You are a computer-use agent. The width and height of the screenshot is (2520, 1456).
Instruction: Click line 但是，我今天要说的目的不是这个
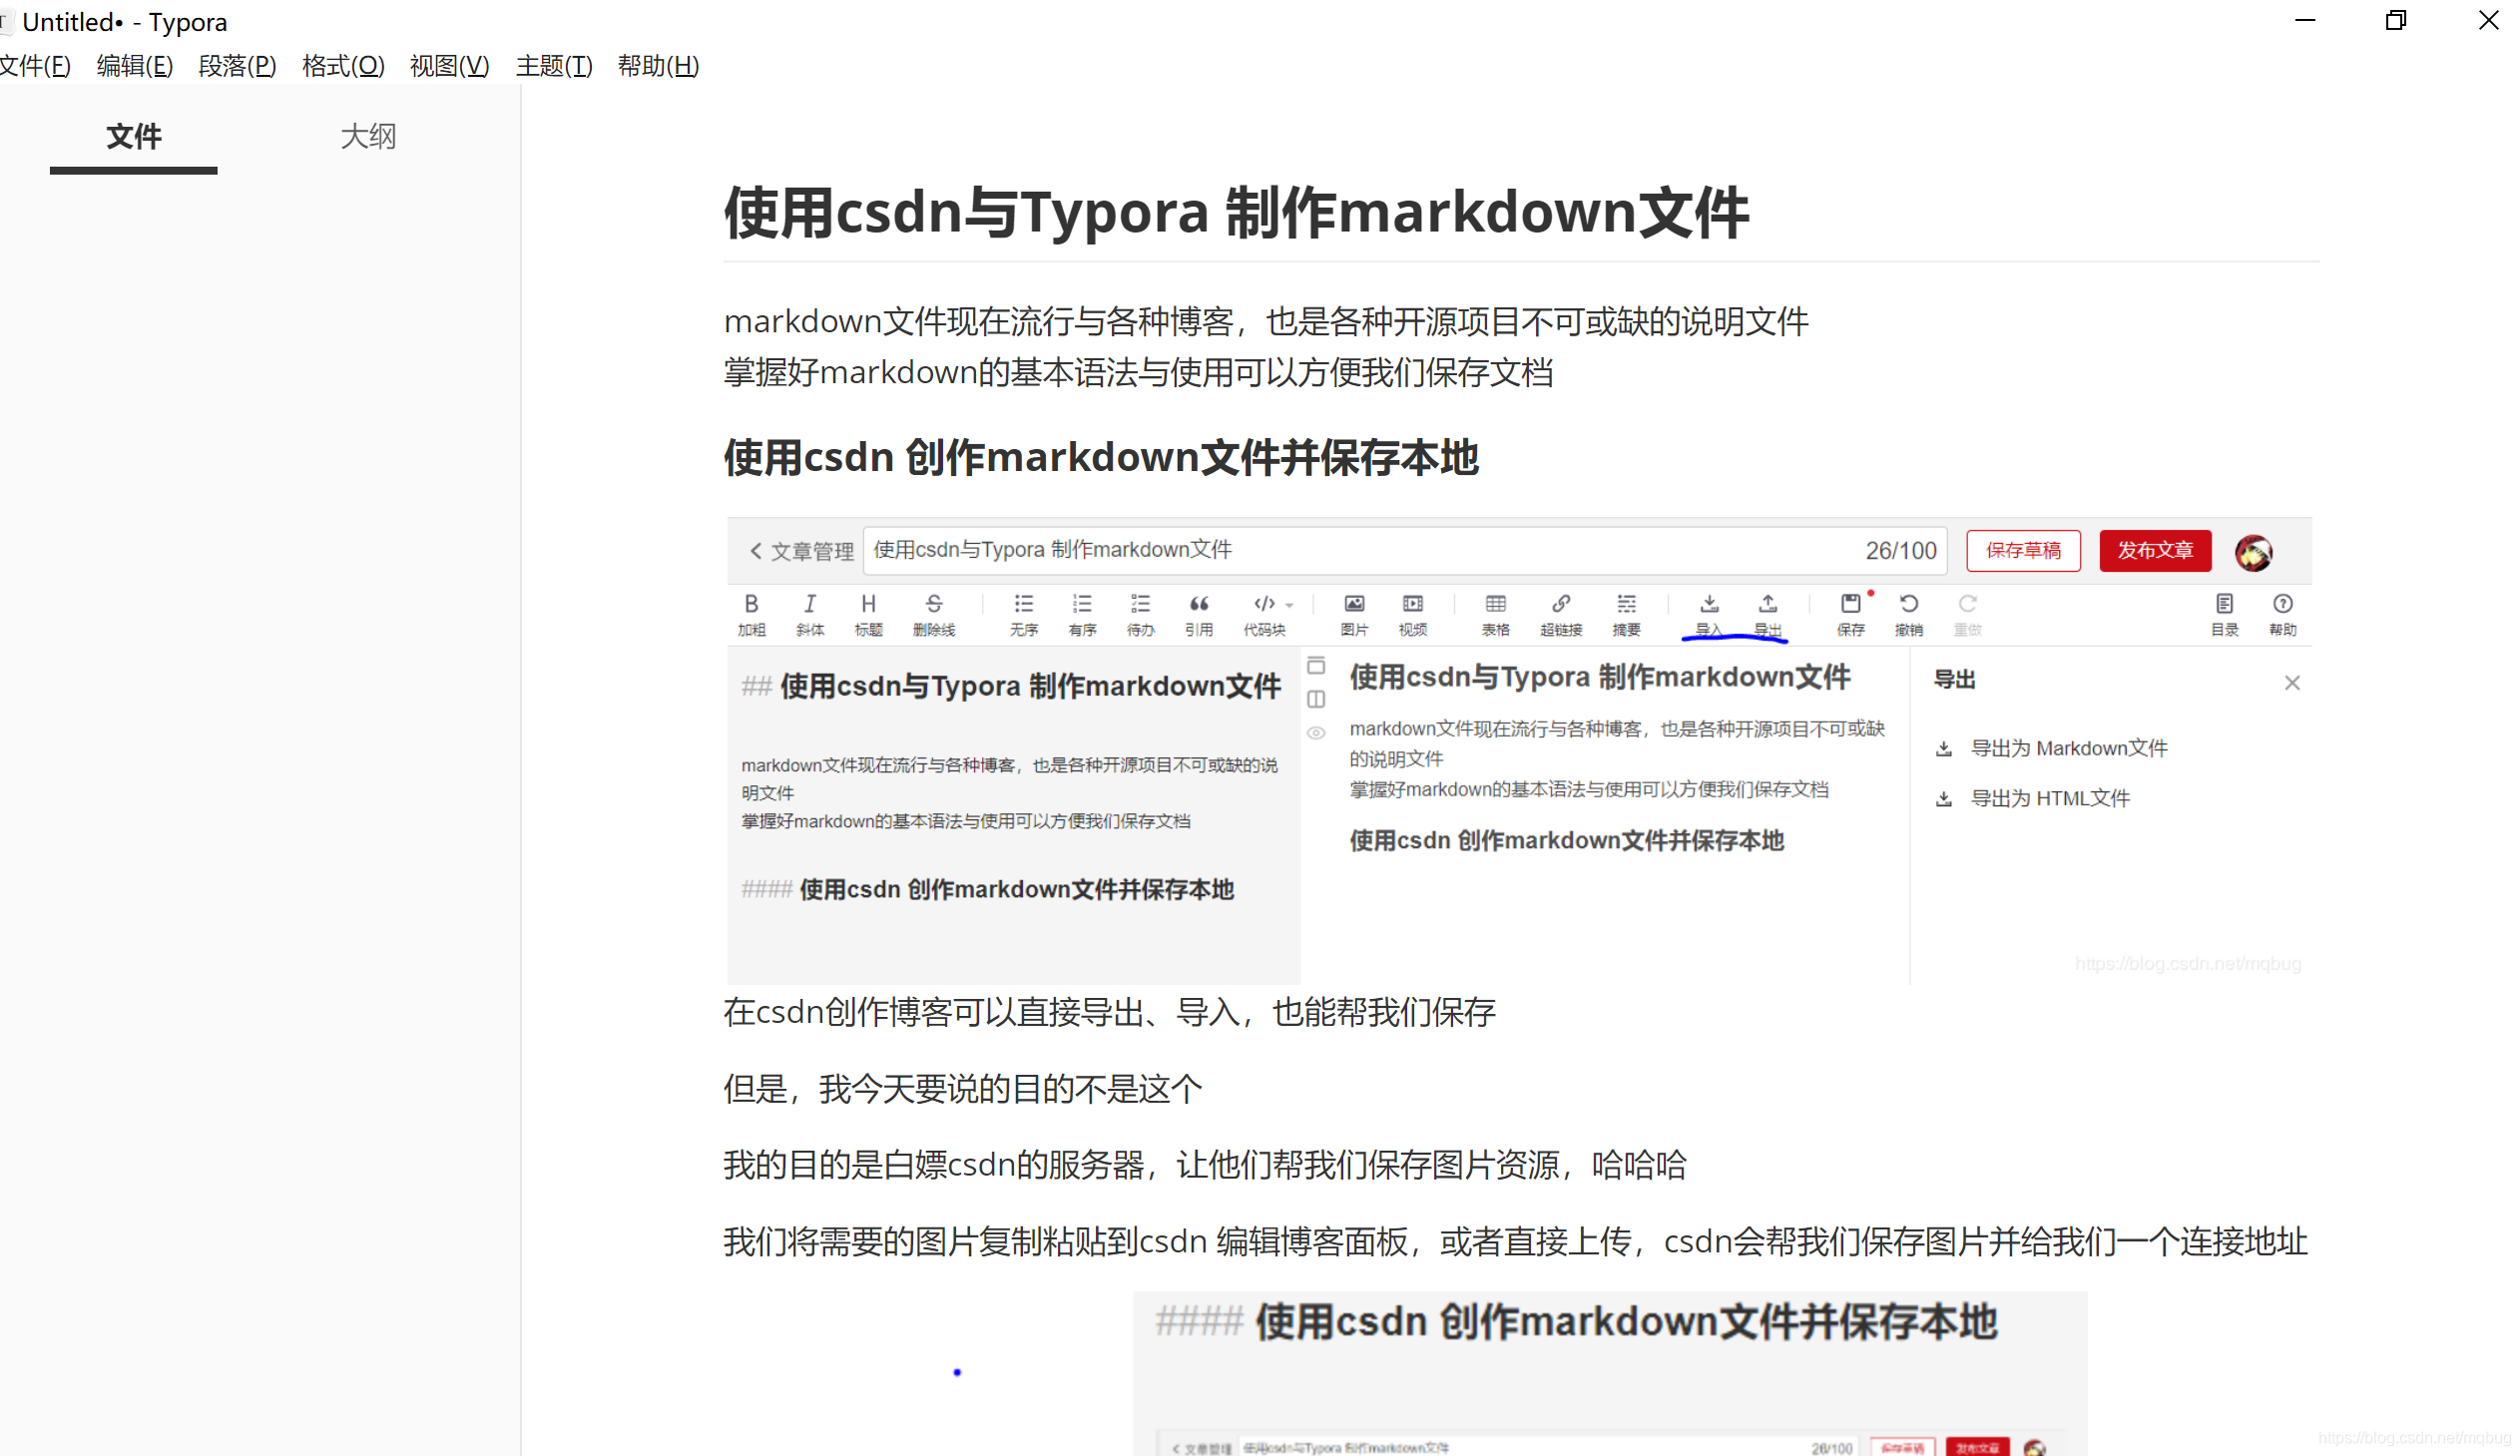(962, 1088)
